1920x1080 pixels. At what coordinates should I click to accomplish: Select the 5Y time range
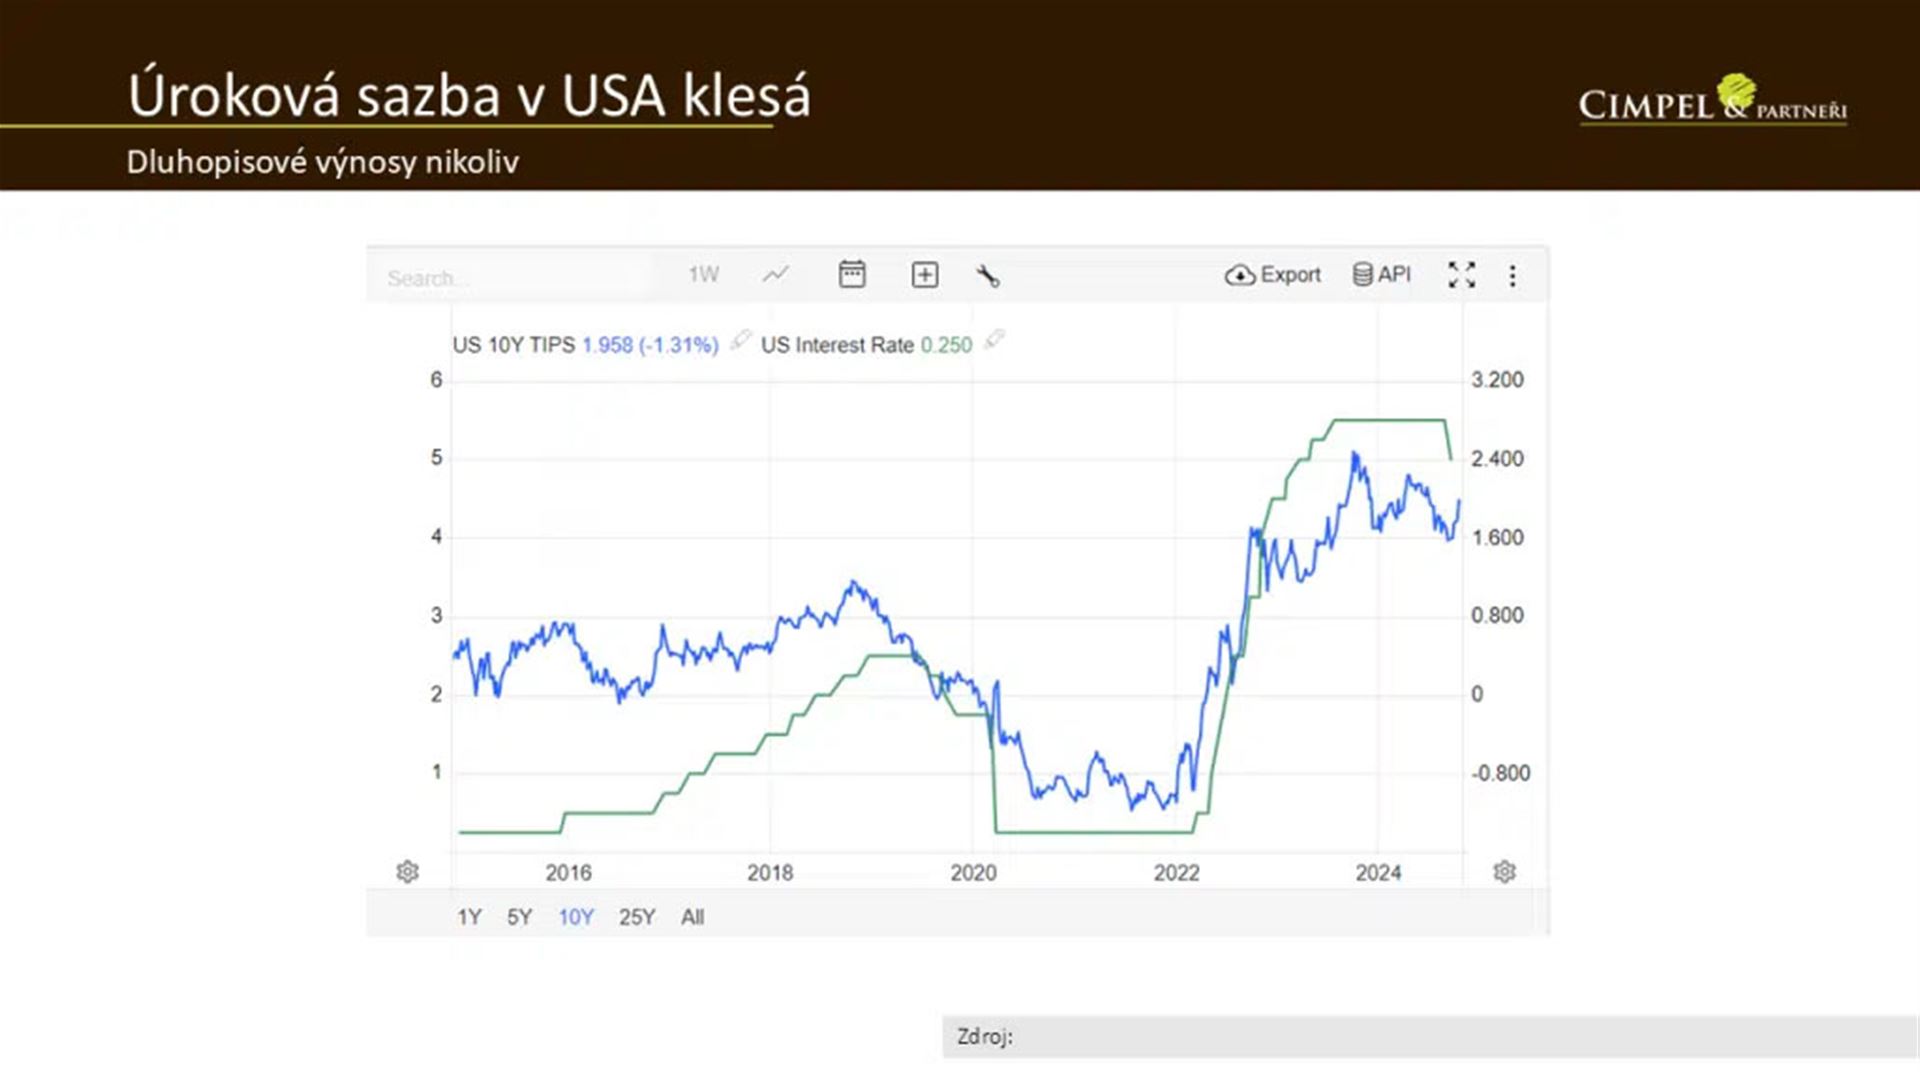pyautogui.click(x=519, y=917)
